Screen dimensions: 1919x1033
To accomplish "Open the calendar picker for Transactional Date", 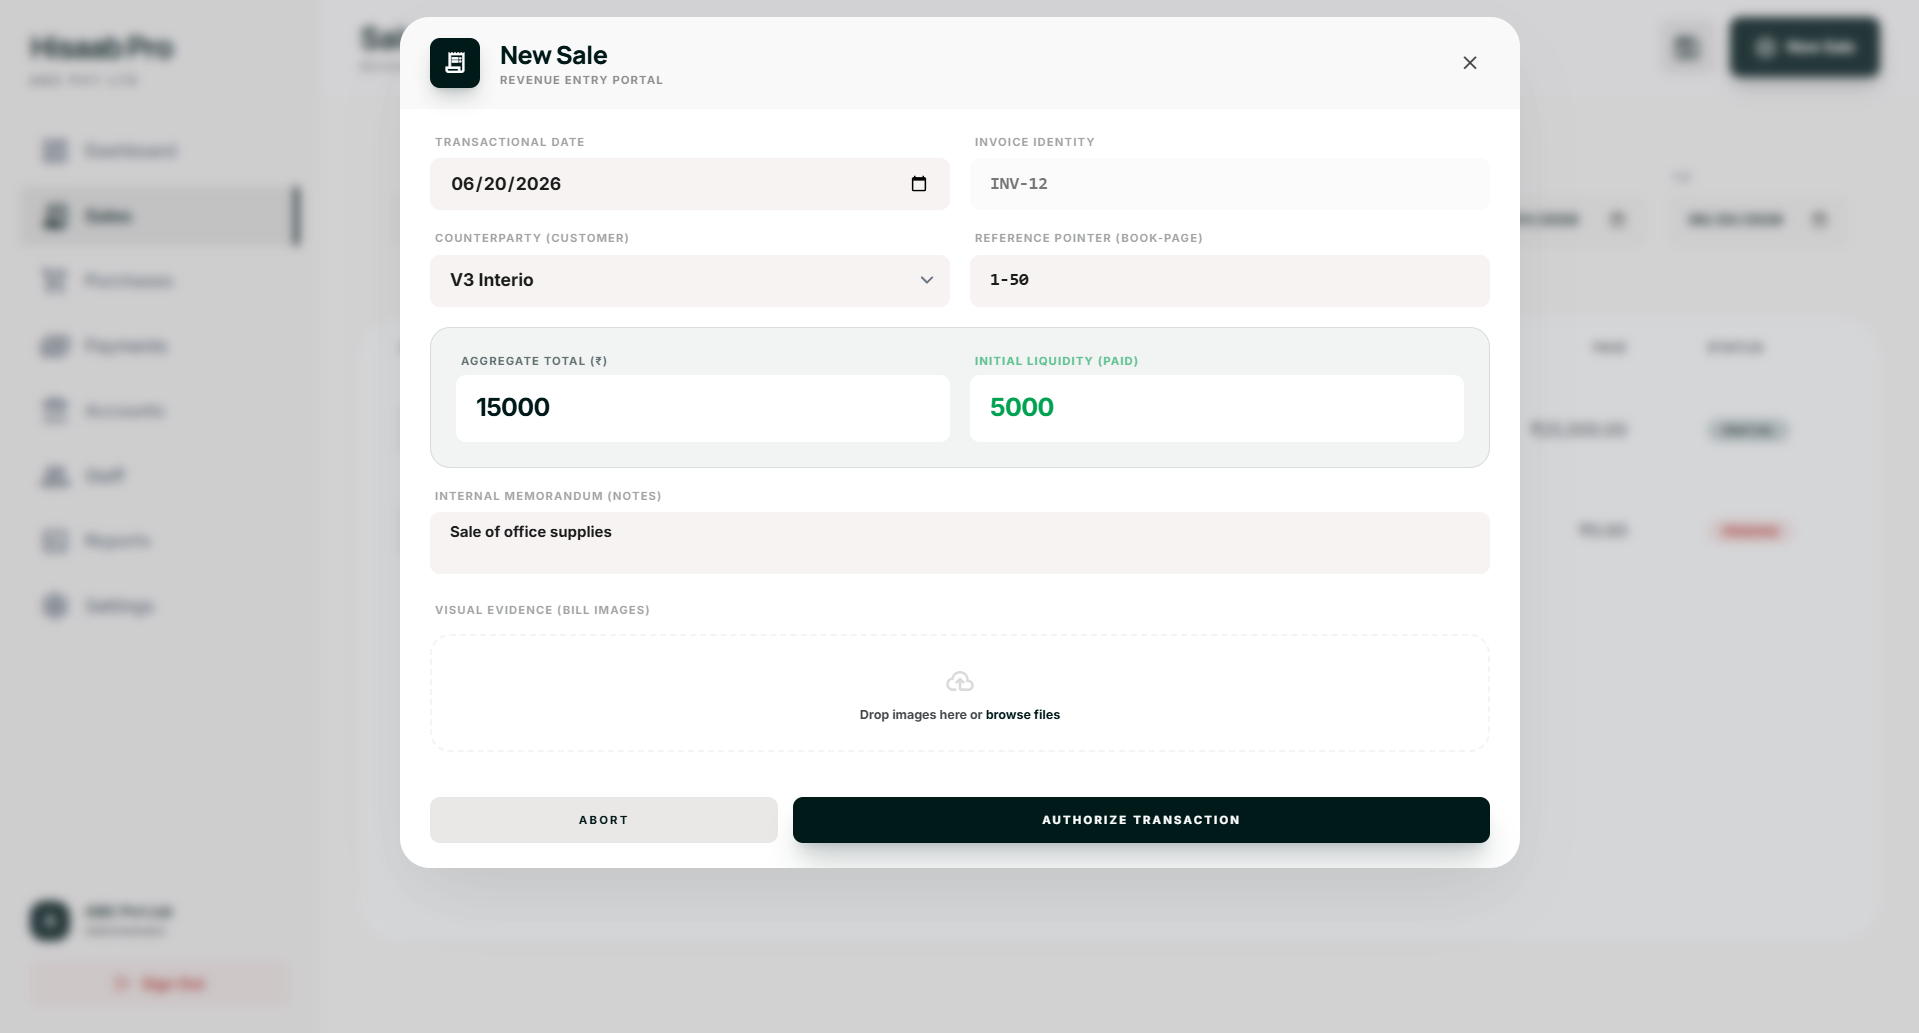I will pyautogui.click(x=919, y=184).
